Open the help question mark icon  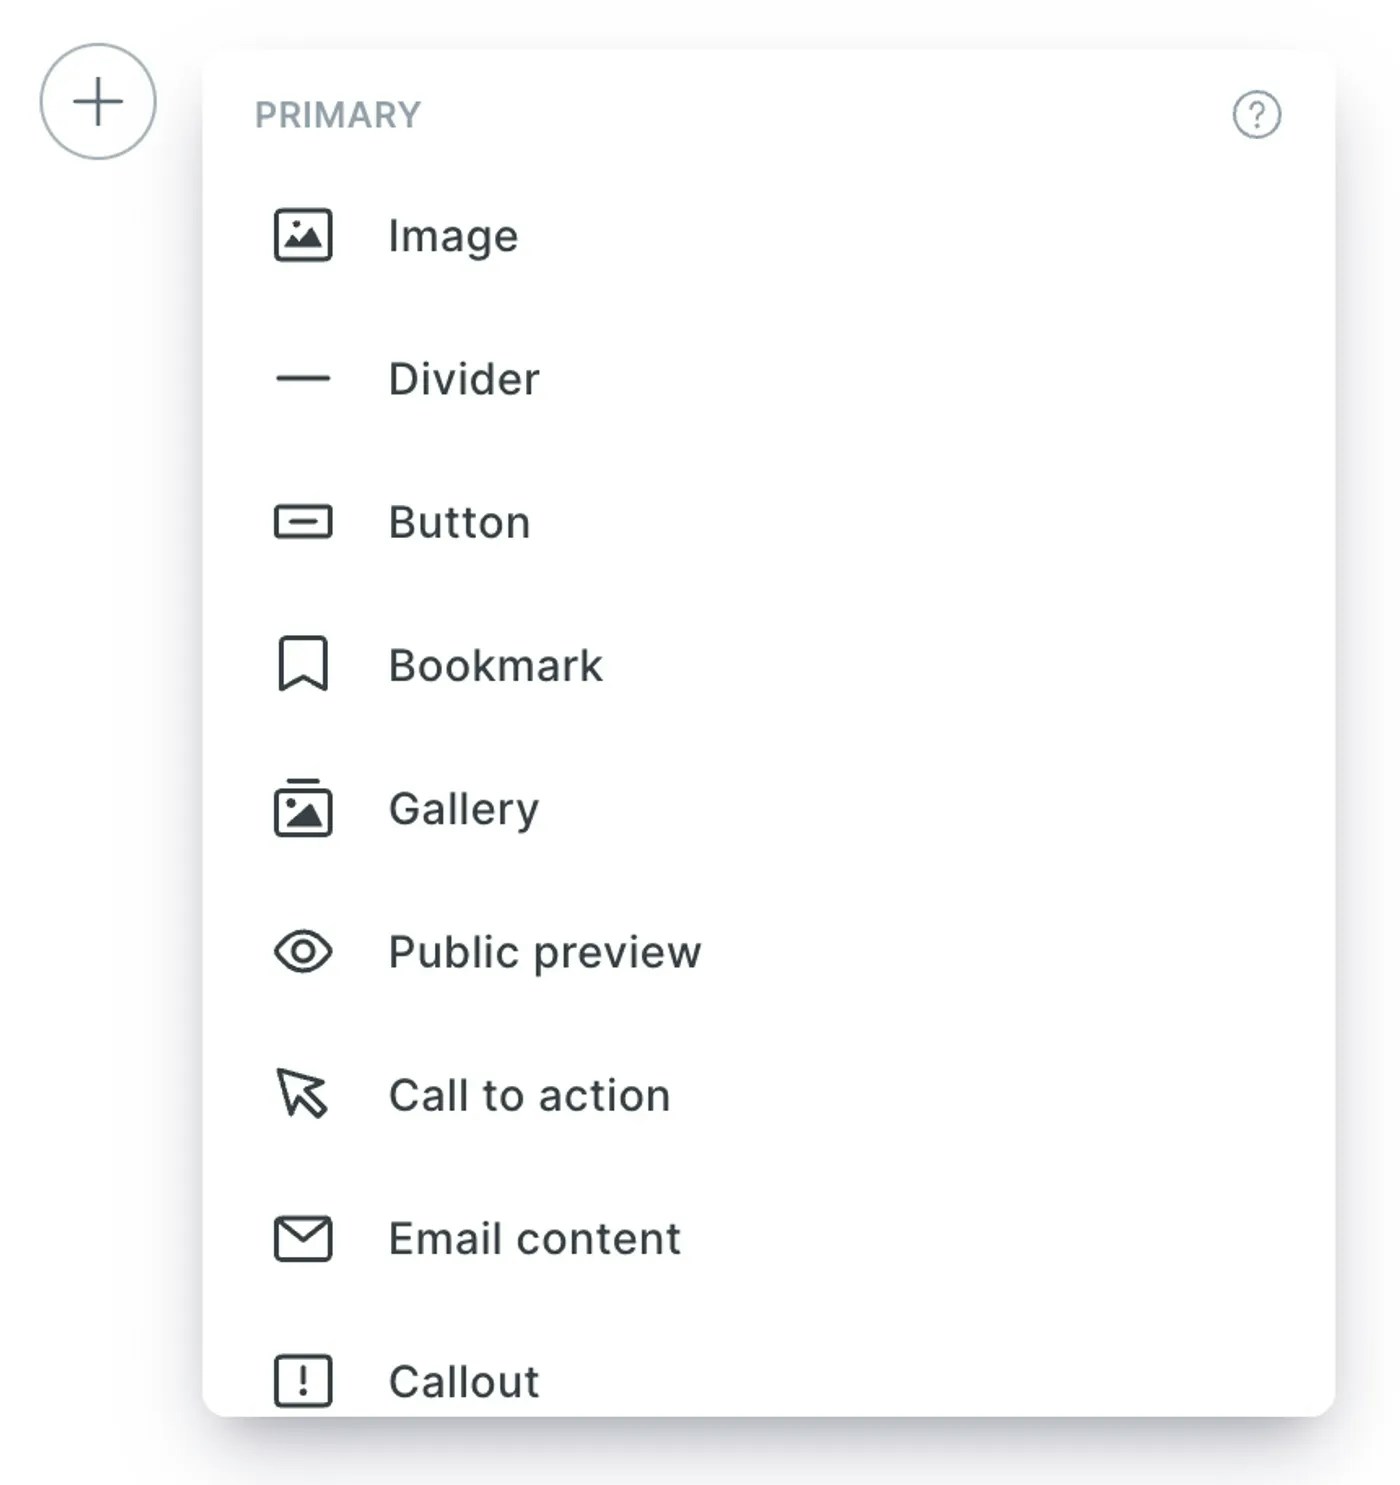tap(1256, 114)
